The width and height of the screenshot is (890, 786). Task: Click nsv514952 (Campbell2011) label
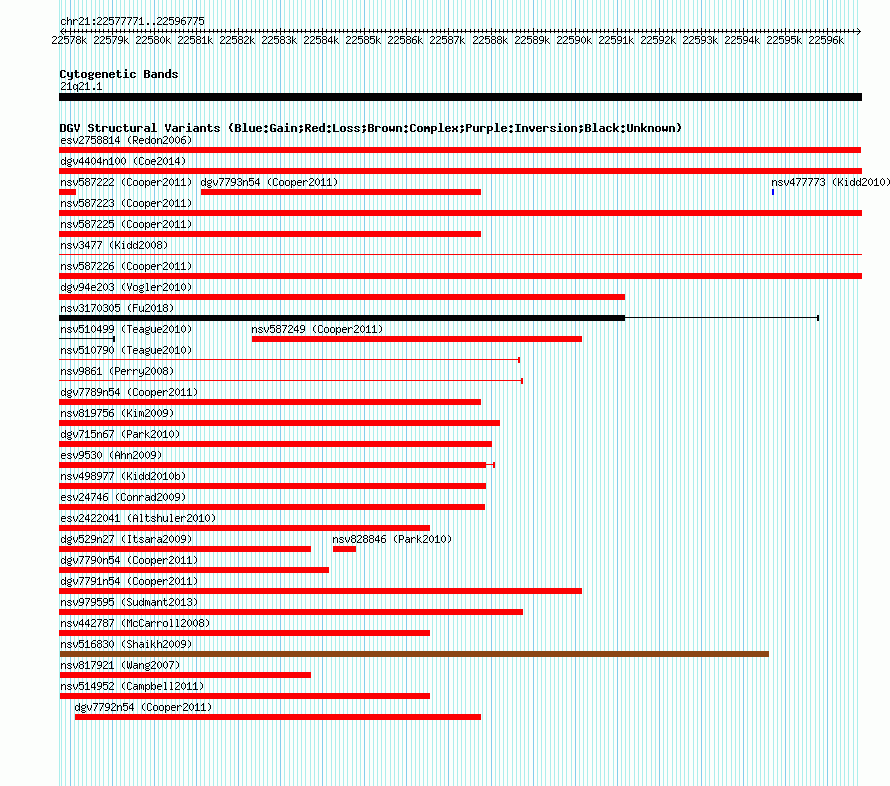(132, 686)
